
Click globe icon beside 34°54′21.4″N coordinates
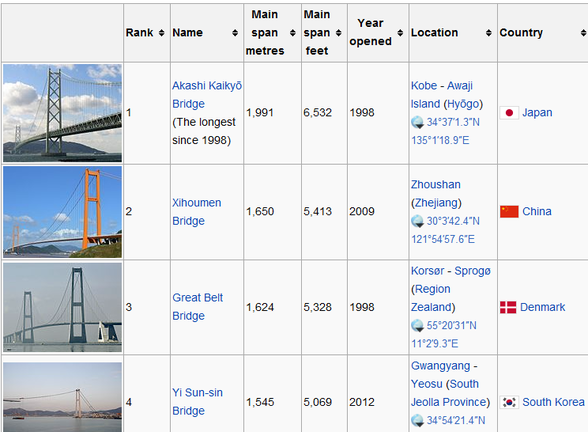click(417, 420)
